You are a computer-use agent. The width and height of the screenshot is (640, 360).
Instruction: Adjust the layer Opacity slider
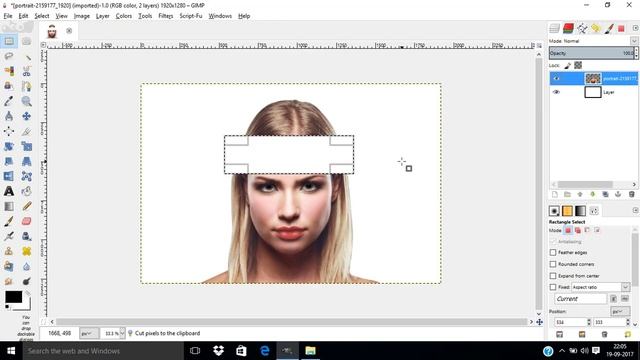point(591,53)
